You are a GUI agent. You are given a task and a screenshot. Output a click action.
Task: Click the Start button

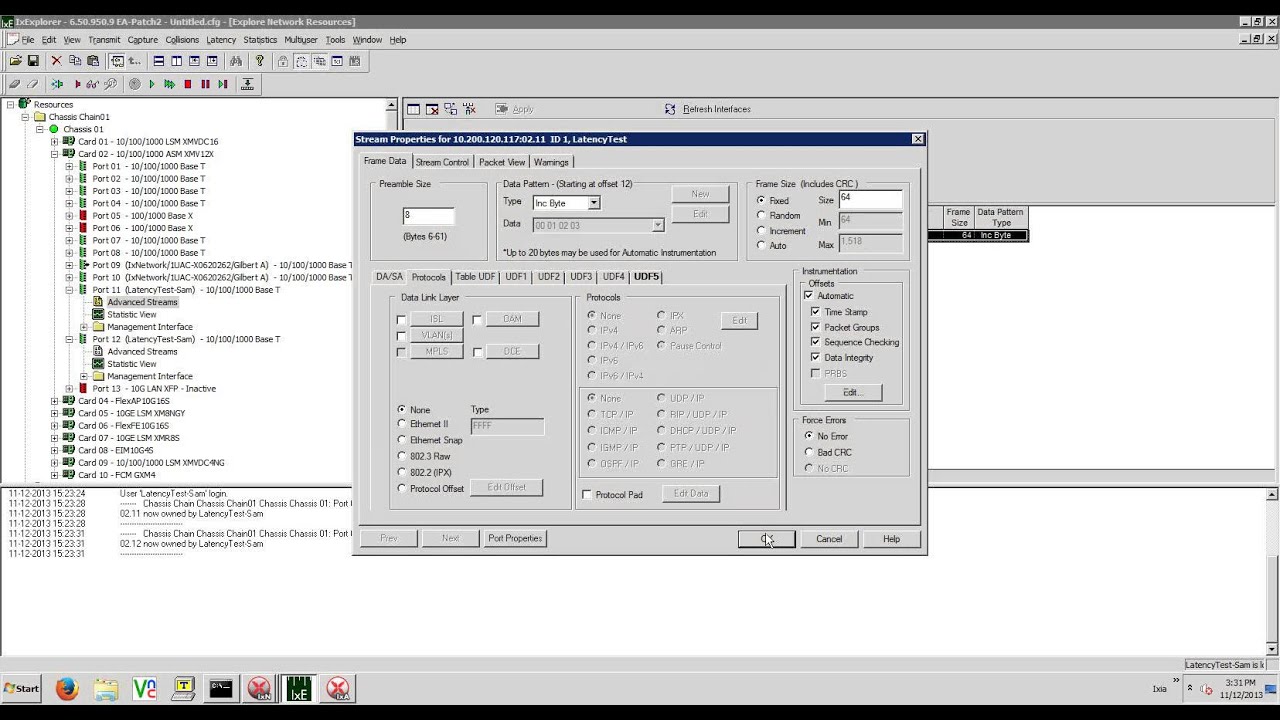22,688
